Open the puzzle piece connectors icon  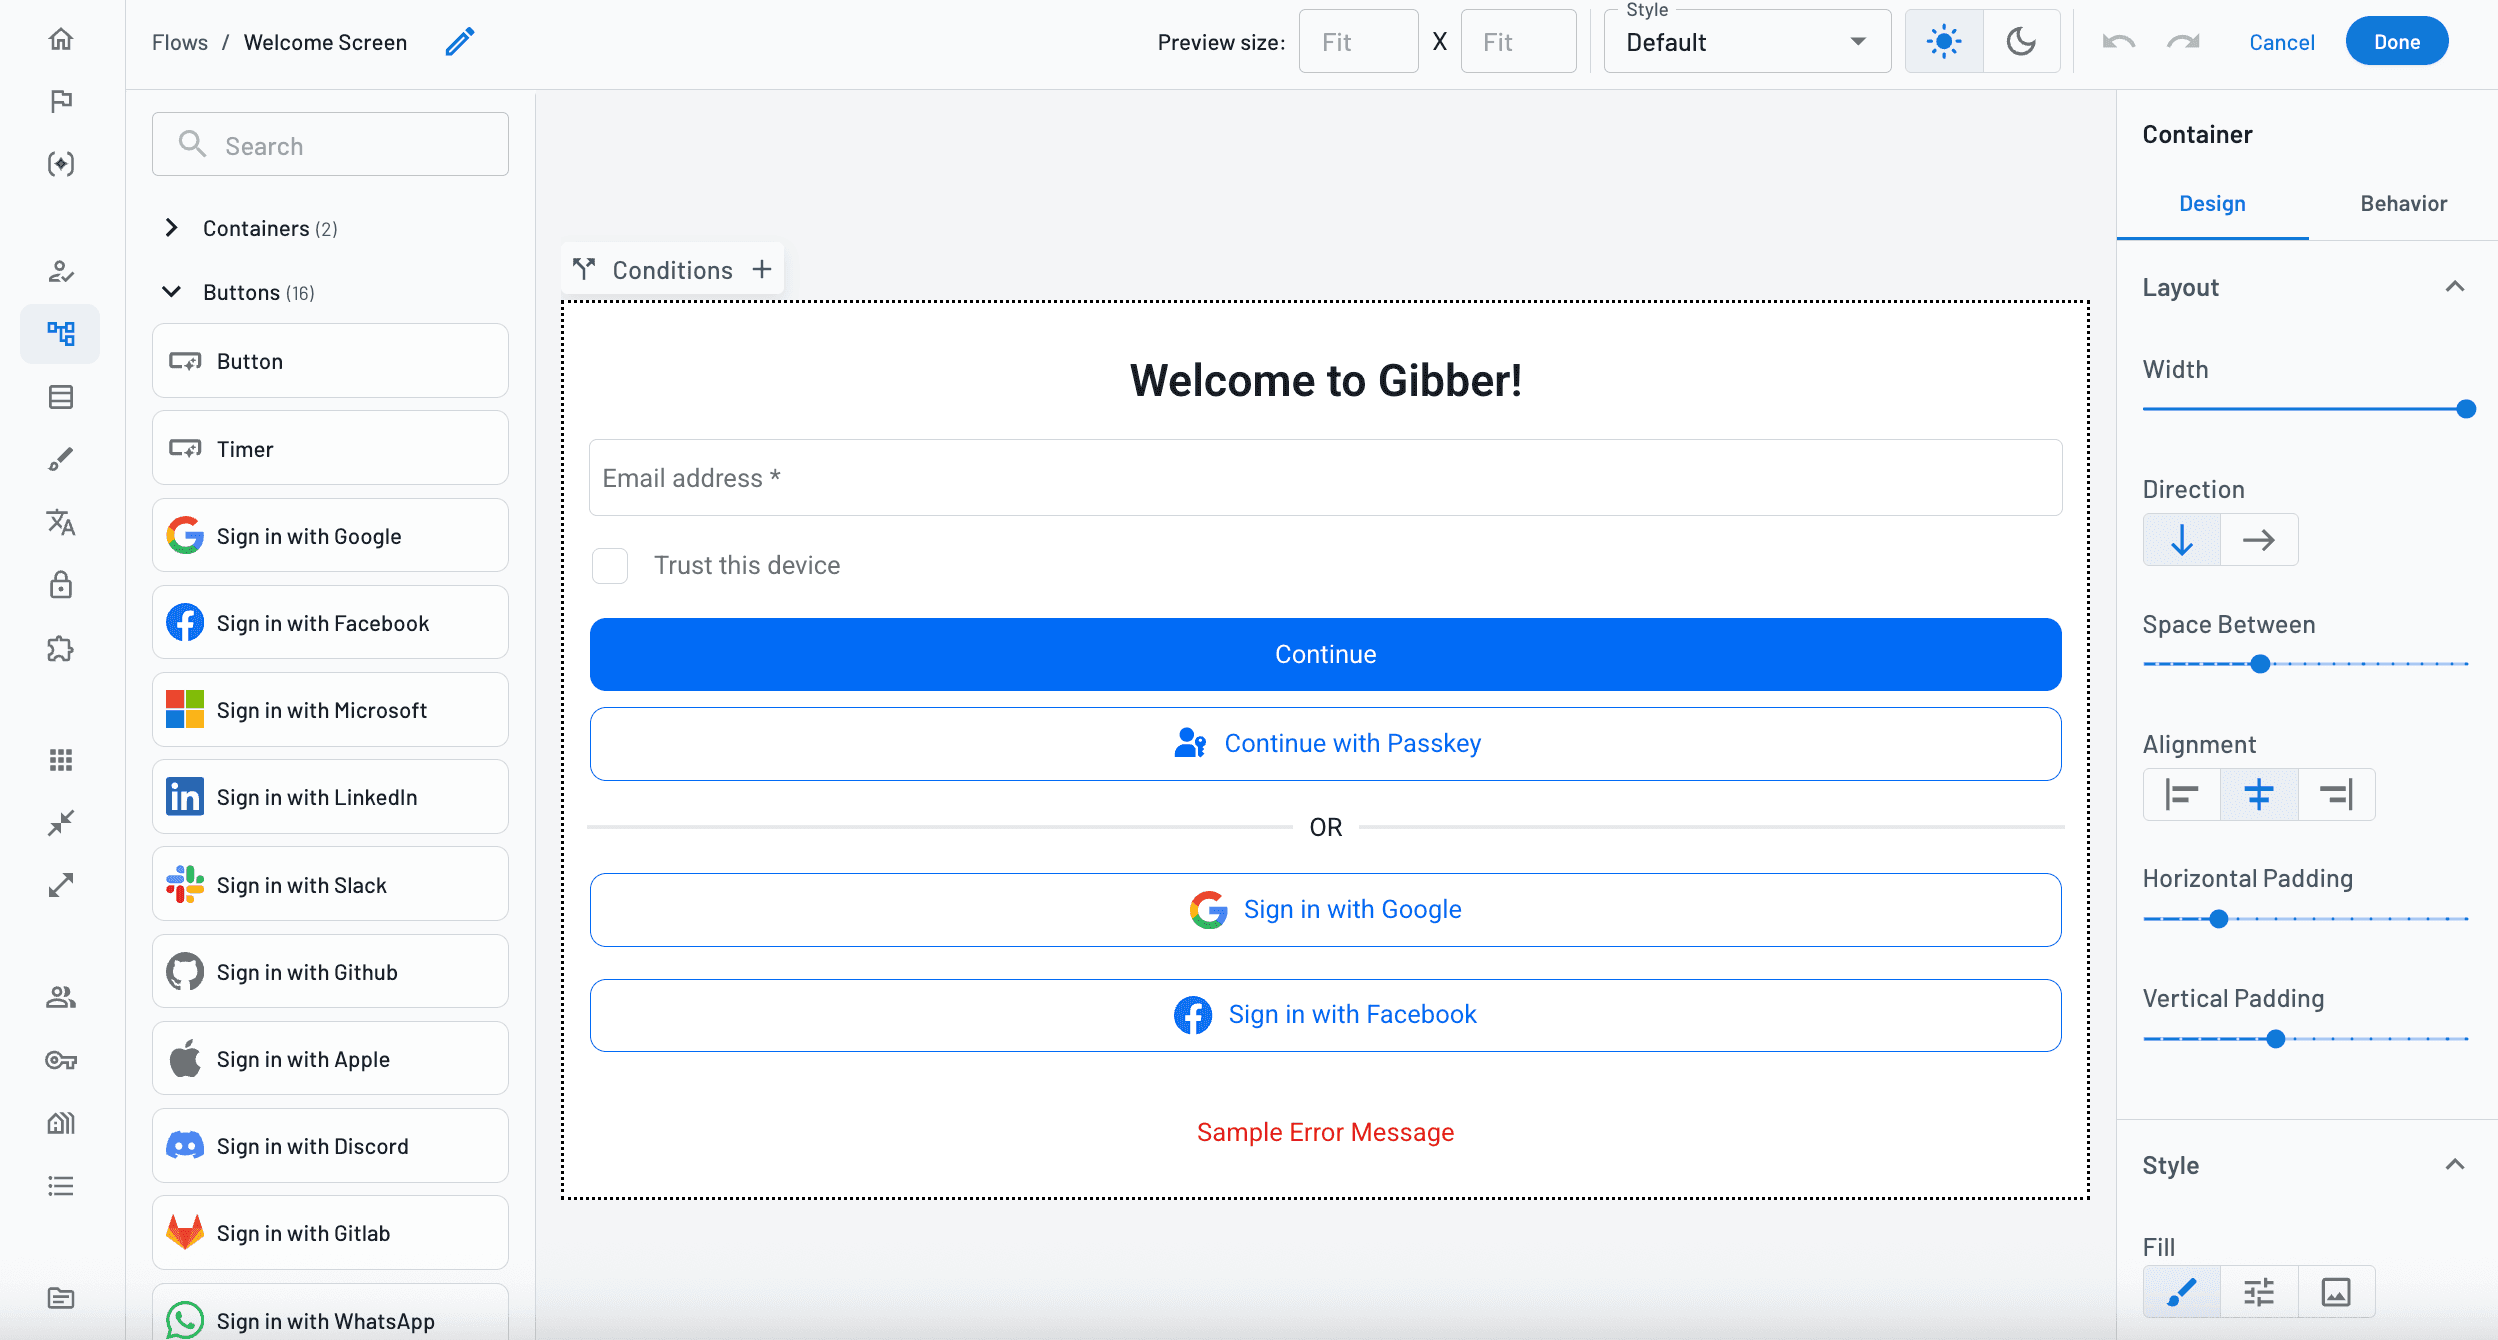pyautogui.click(x=61, y=649)
